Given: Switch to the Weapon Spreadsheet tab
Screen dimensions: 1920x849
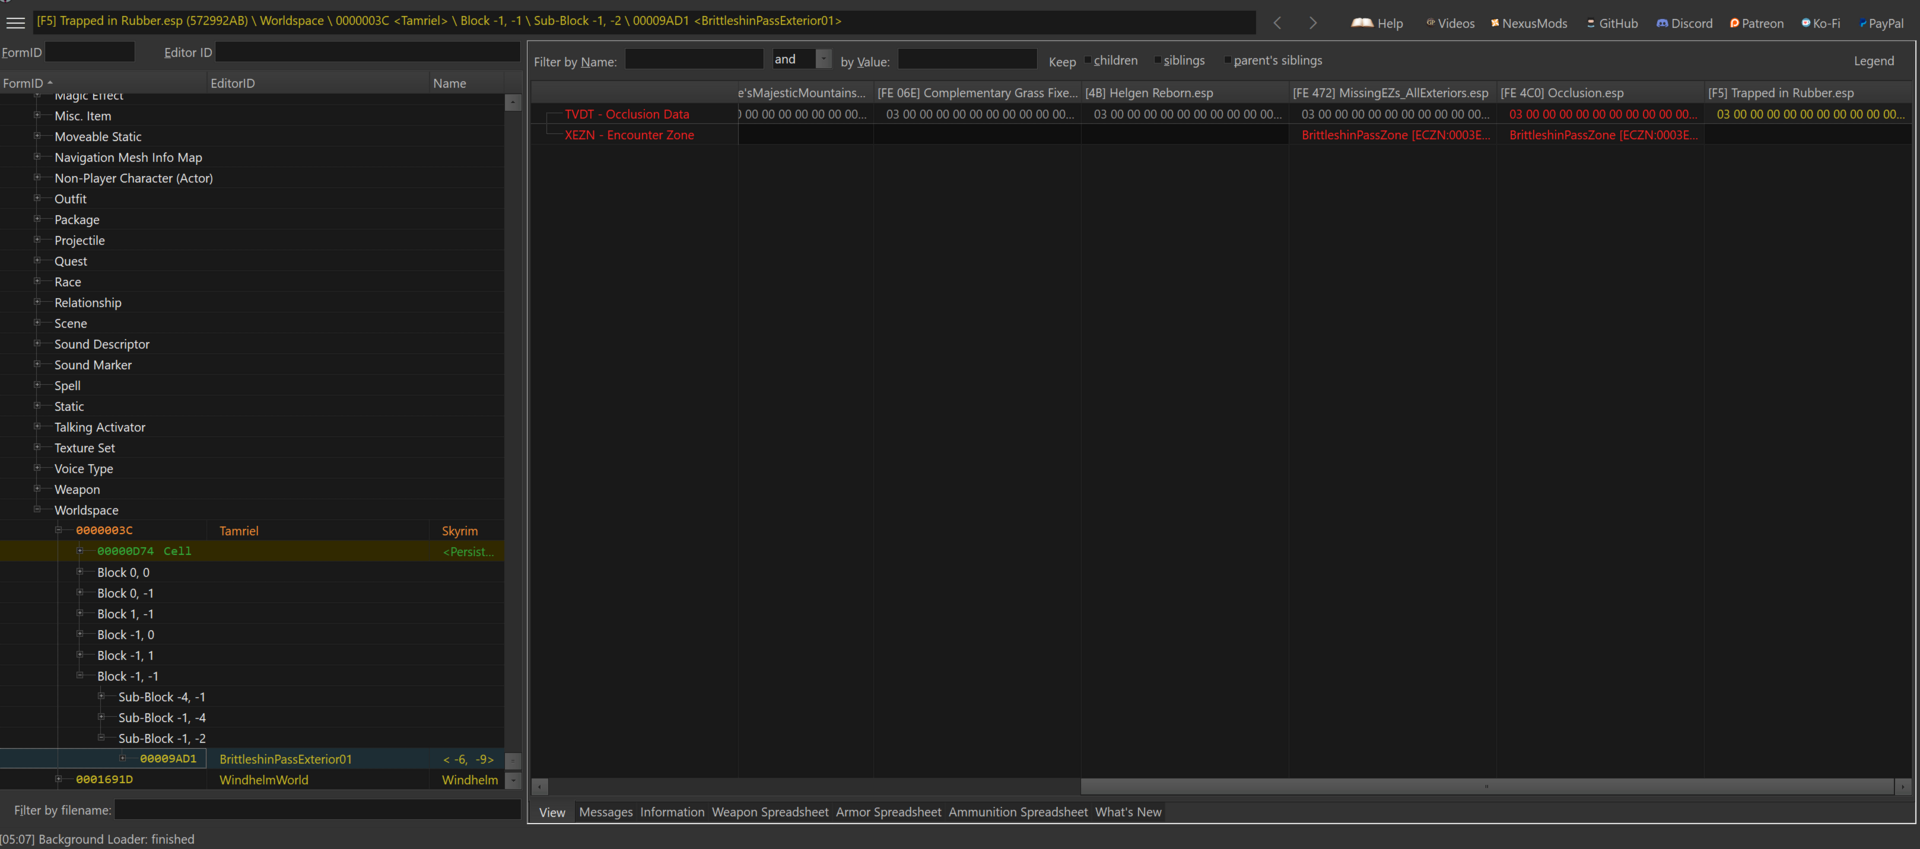Looking at the screenshot, I should (770, 812).
